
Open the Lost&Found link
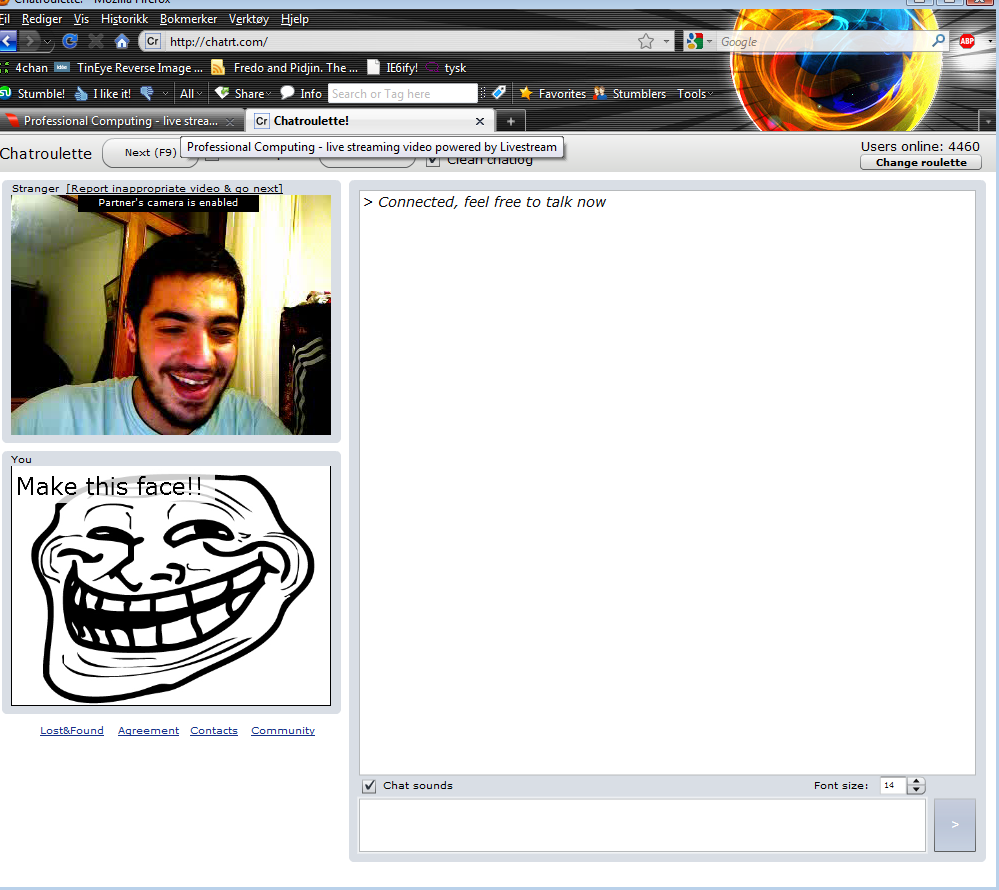72,731
